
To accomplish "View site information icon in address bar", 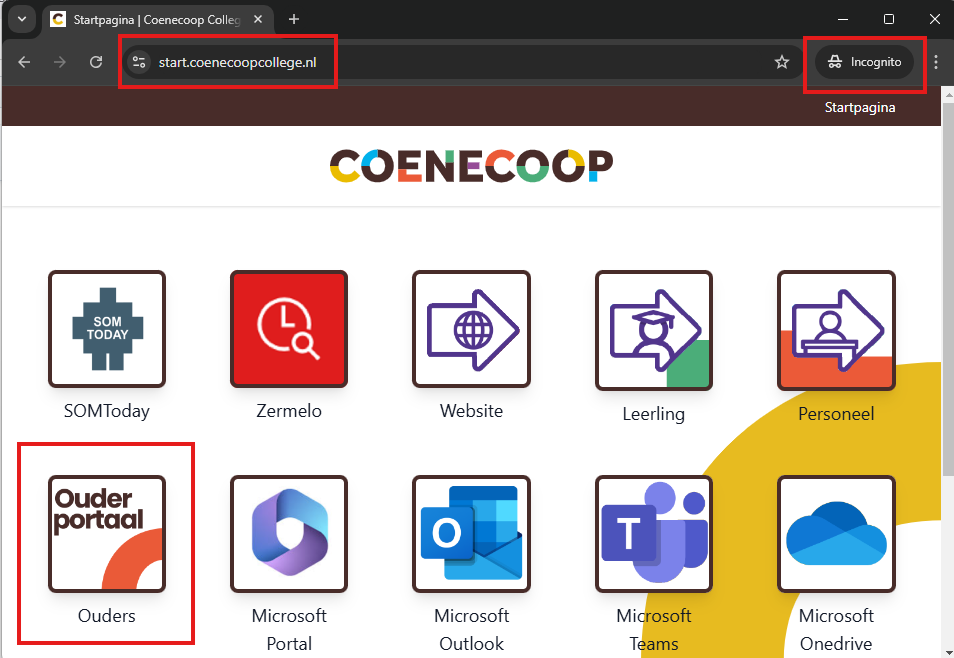I will [139, 62].
